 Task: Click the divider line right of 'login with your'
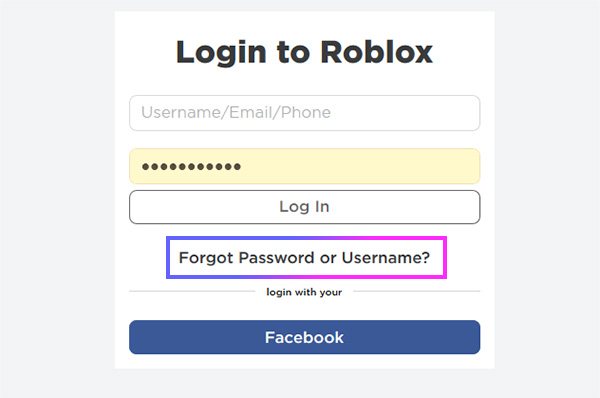(417, 291)
